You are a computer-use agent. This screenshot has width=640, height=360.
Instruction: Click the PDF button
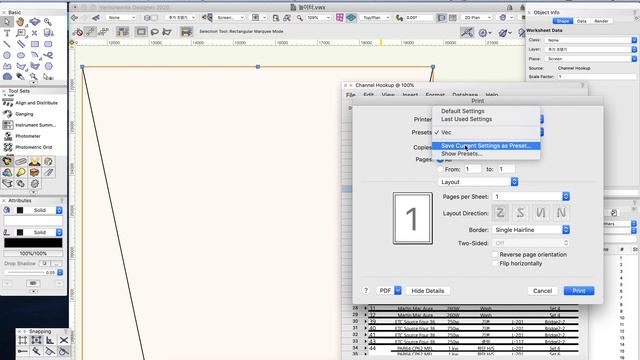click(x=385, y=291)
